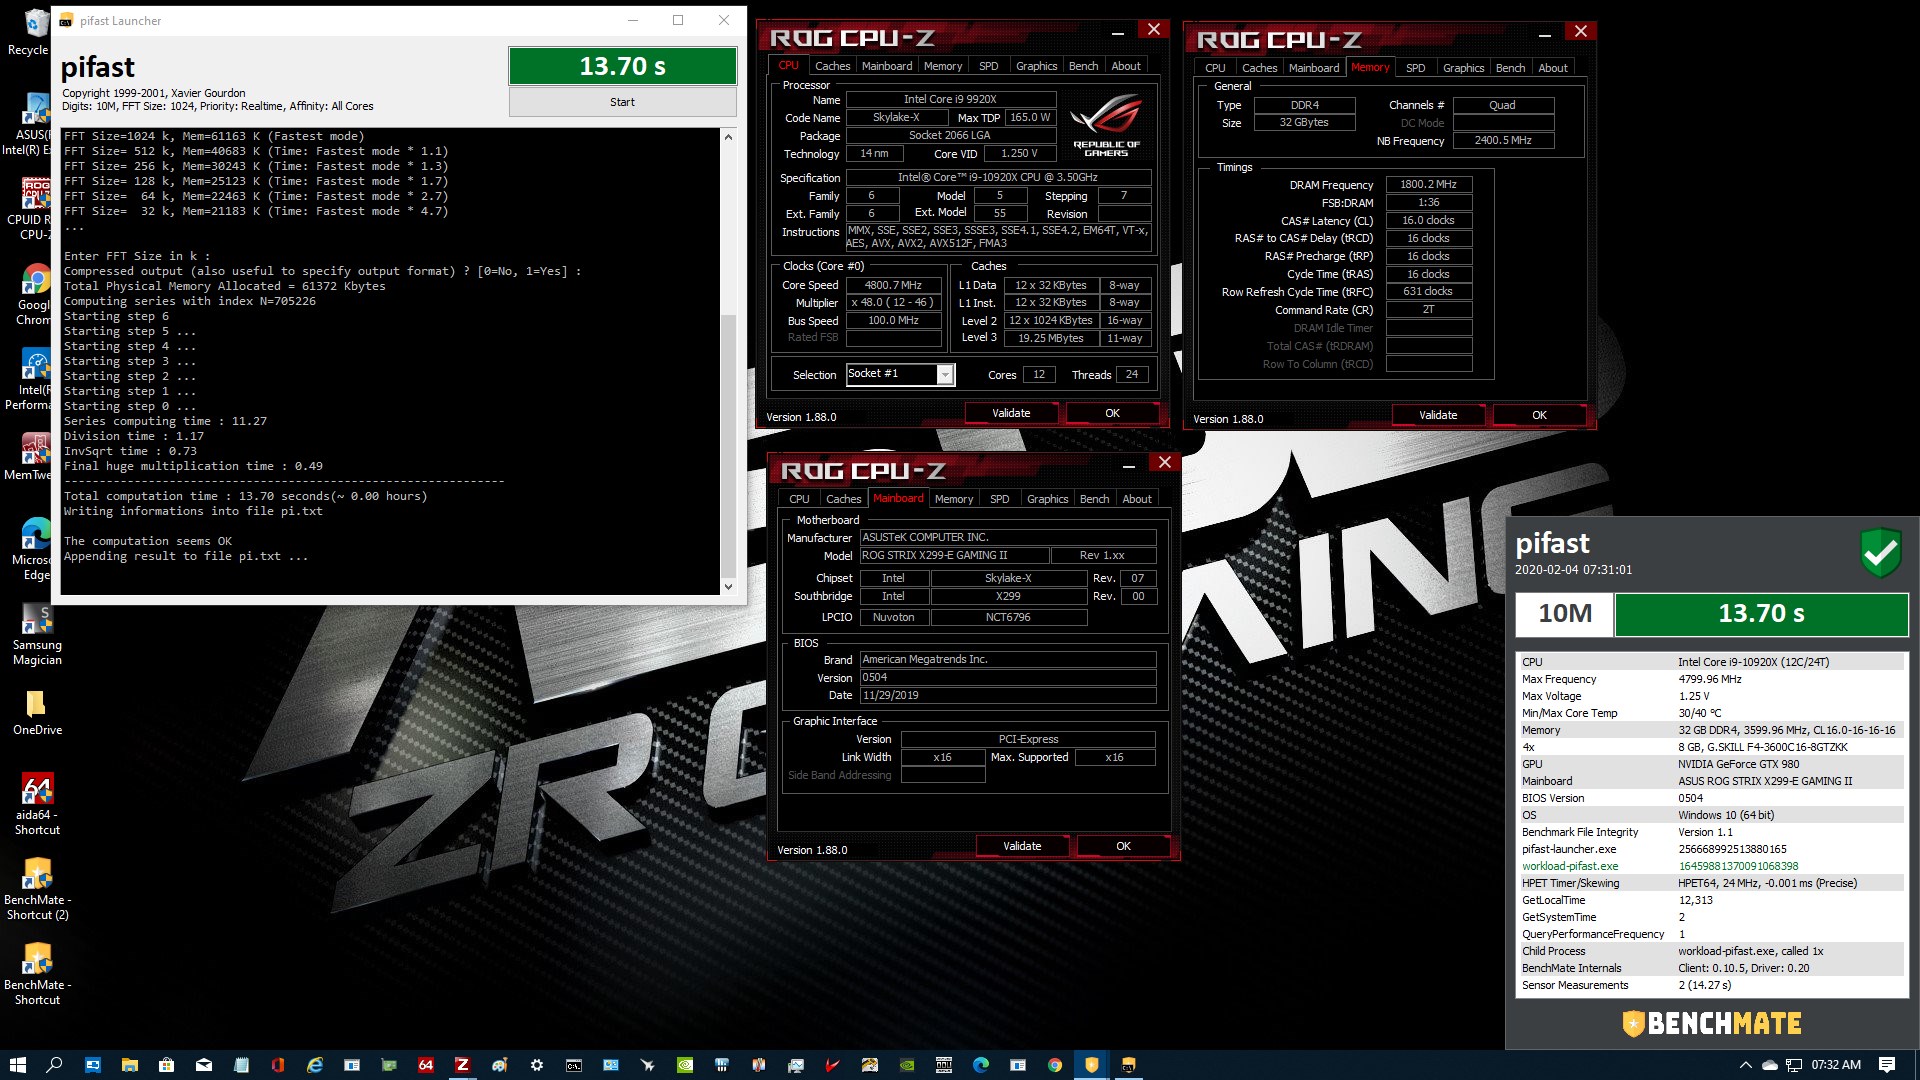
Task: Click the BenchMate logo at panel bottom
Action: (1712, 1024)
